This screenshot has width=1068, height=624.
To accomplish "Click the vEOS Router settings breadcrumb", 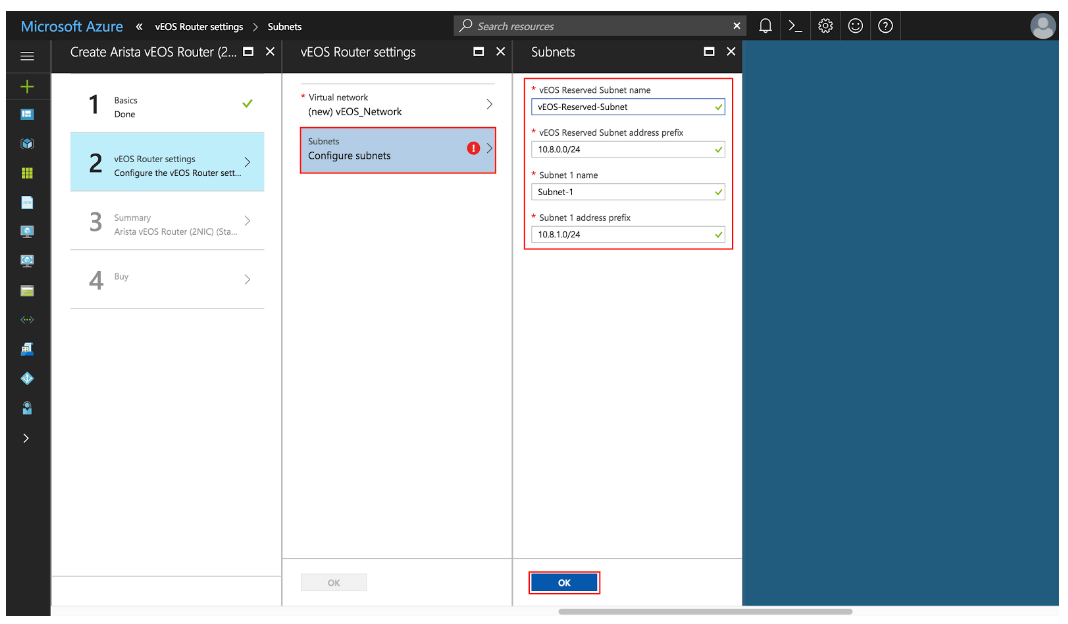I will pos(199,27).
